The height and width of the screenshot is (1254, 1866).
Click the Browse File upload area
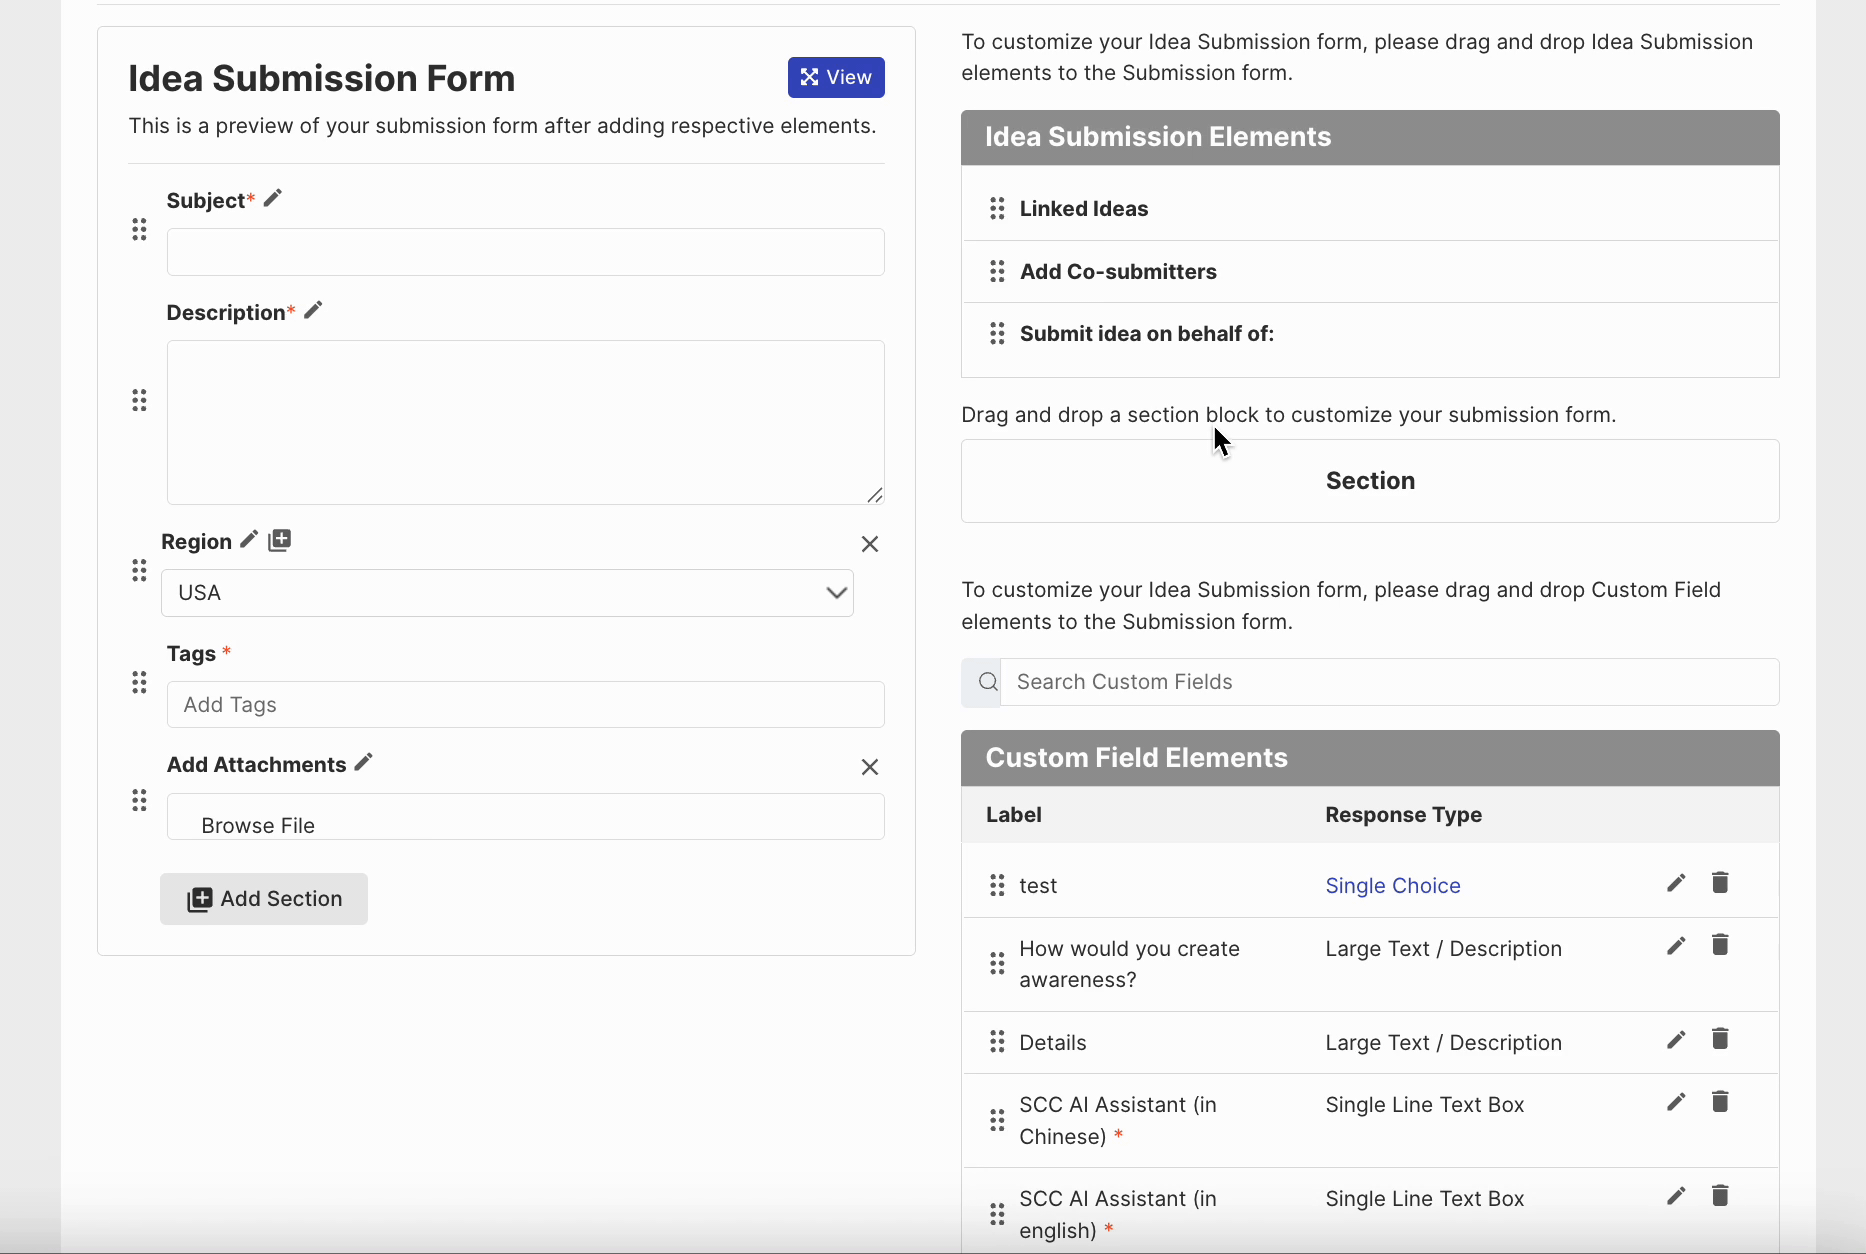pos(525,817)
